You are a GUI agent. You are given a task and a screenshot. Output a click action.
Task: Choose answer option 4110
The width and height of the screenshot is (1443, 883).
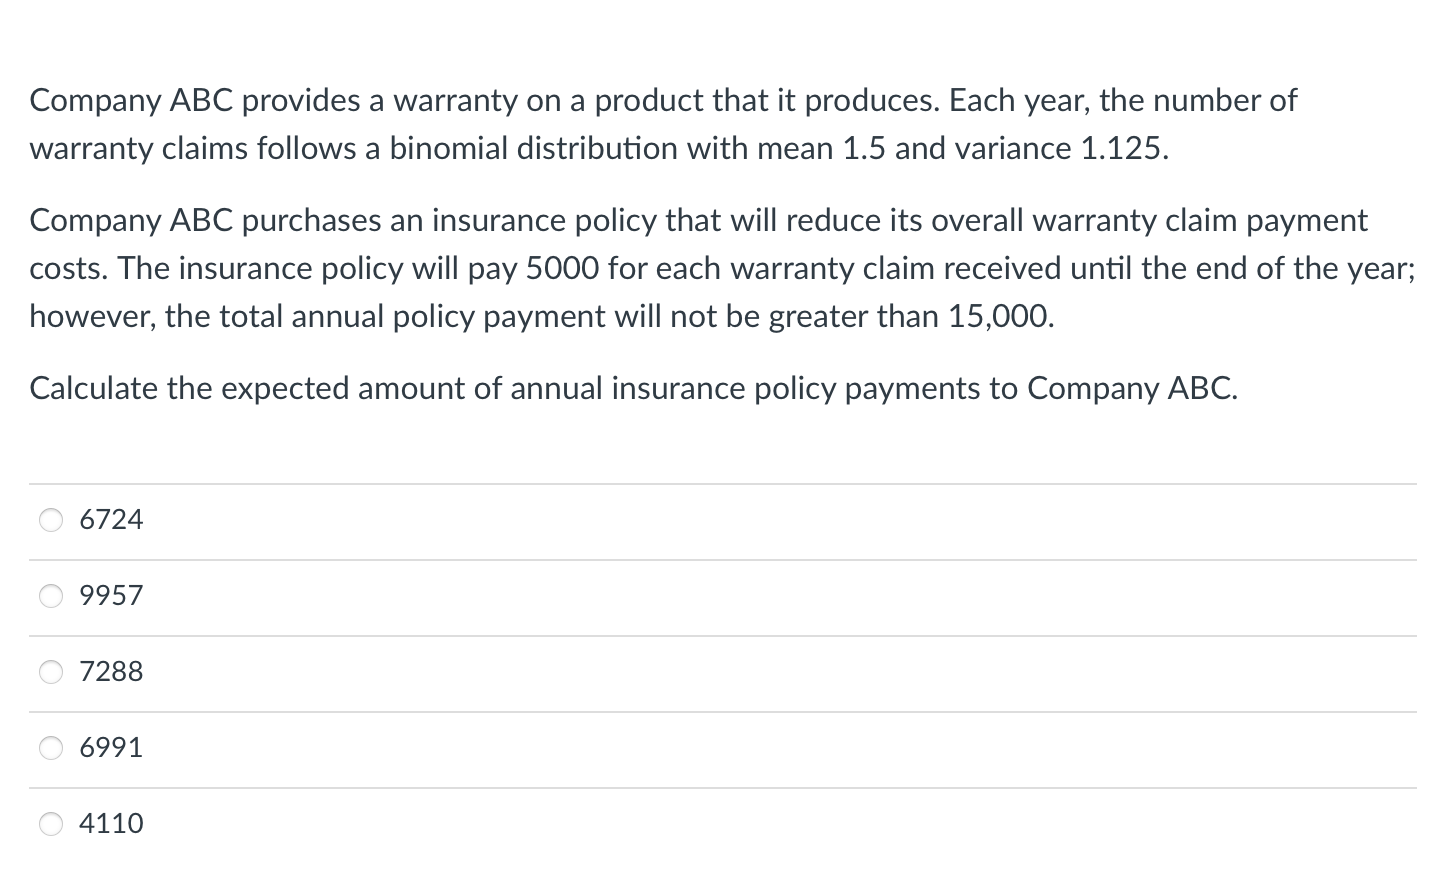(111, 823)
